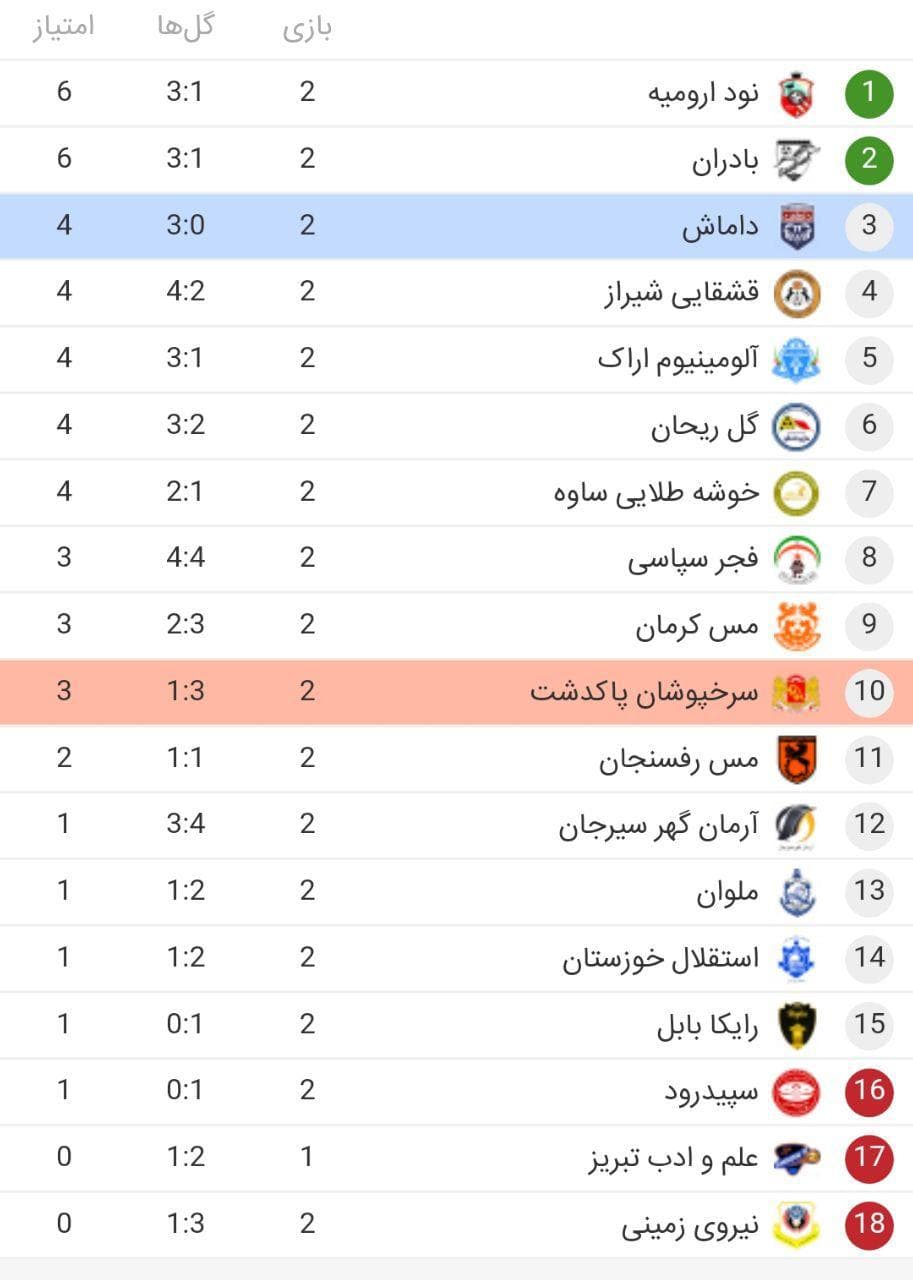
Task: Open آرمان گهر سیرجان team link
Action: 659,825
